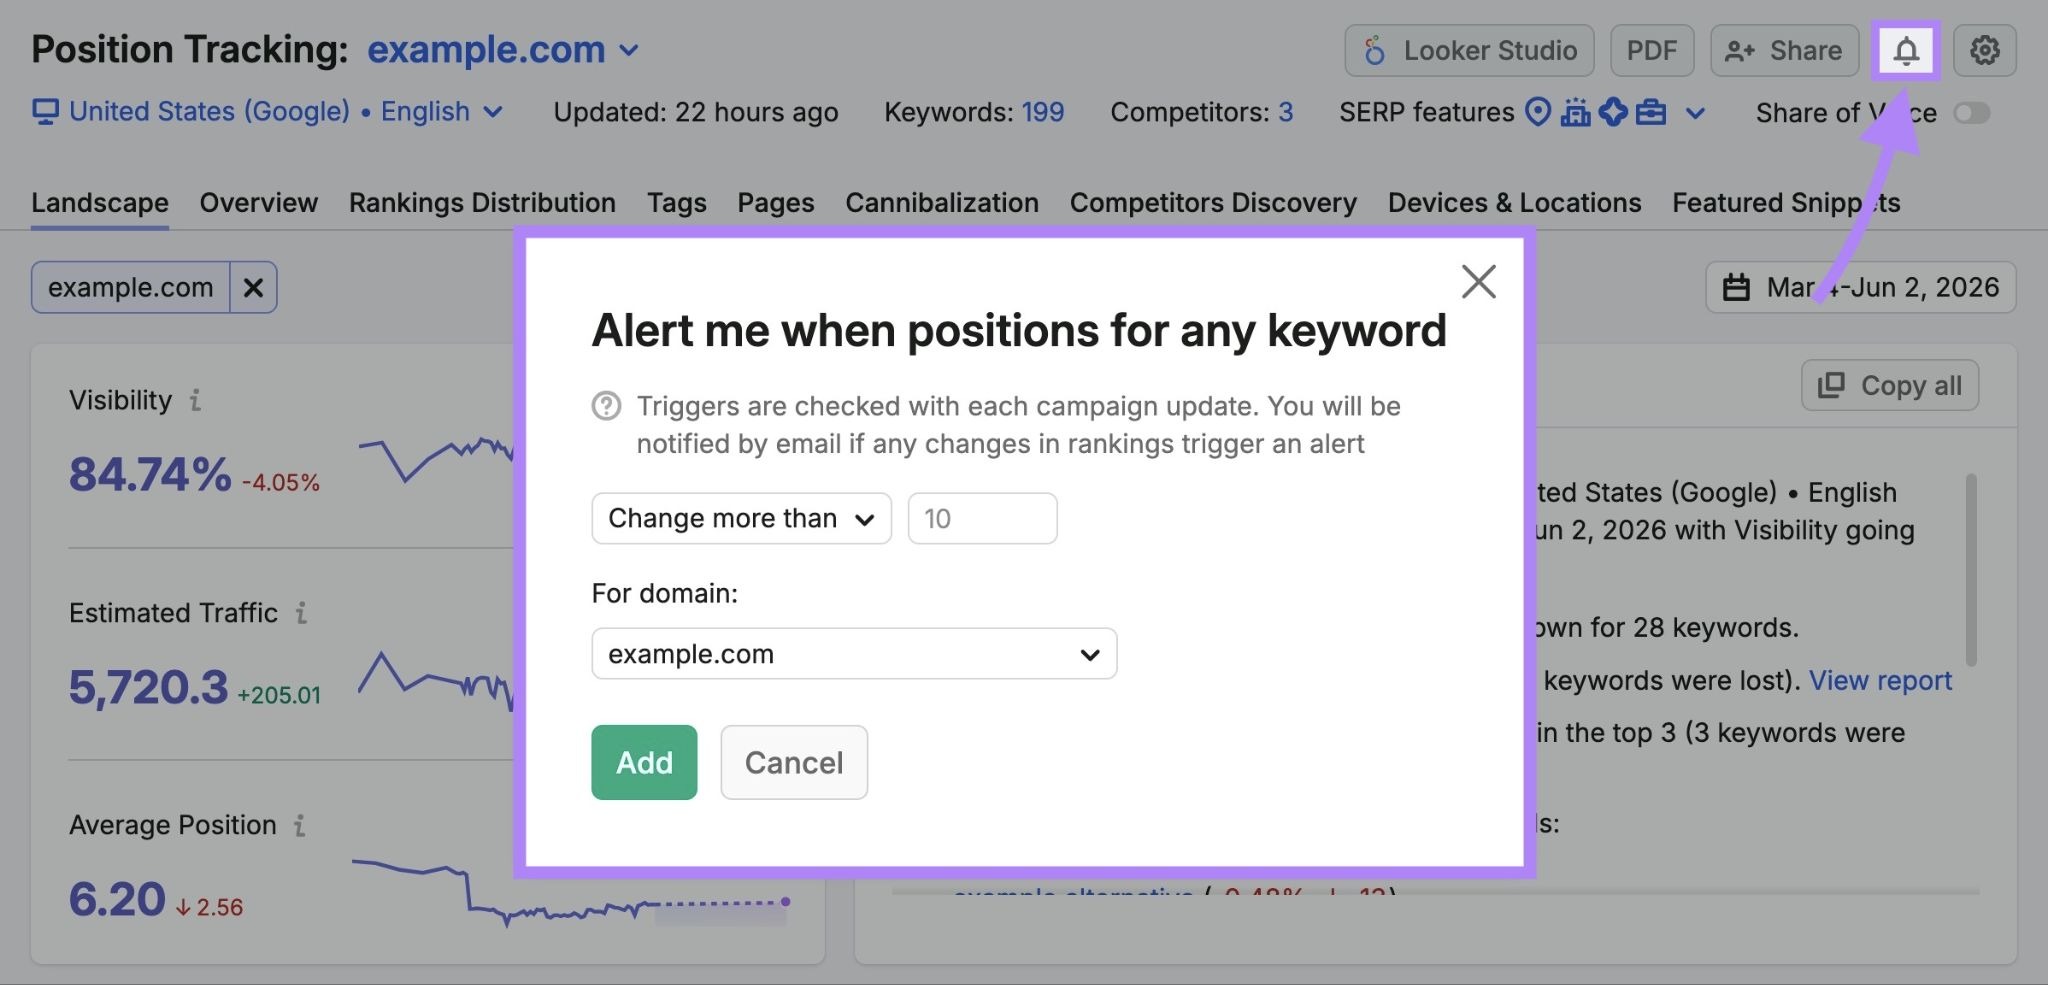Click the example.com domain chip

point(131,288)
